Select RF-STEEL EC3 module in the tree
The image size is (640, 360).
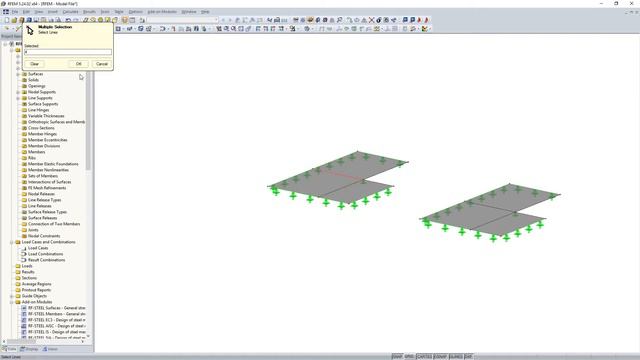56,320
